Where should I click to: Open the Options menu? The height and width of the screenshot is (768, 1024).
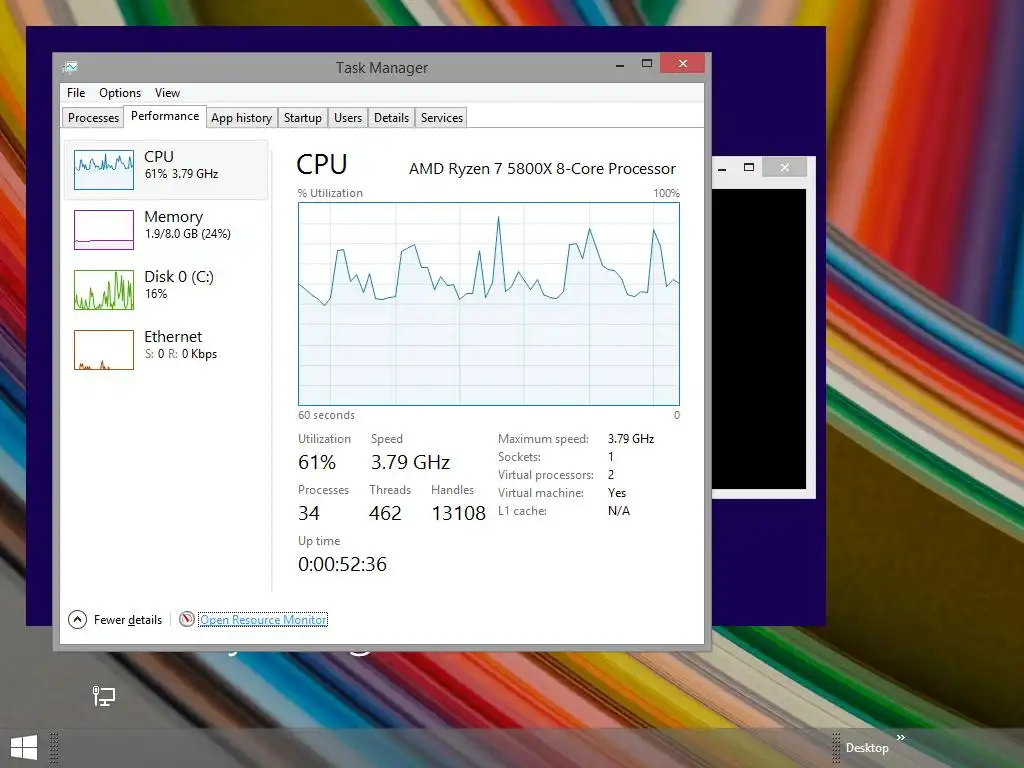120,93
